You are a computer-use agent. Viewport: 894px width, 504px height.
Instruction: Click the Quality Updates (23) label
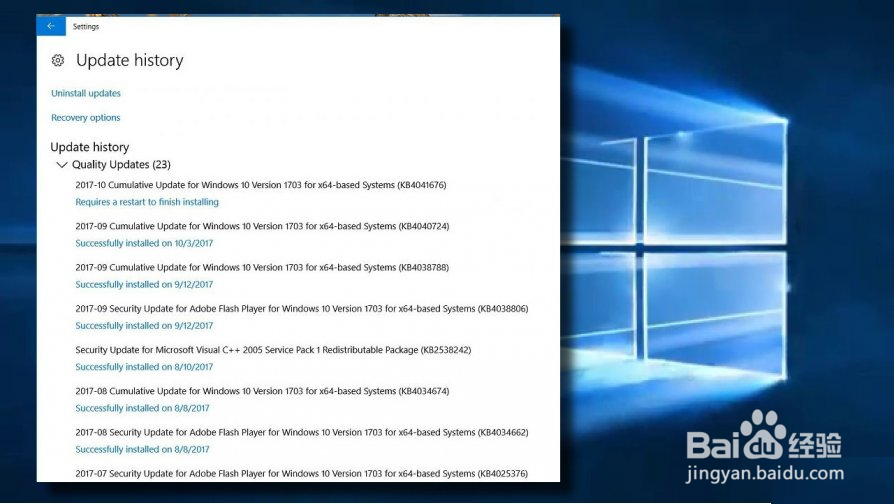click(x=121, y=165)
